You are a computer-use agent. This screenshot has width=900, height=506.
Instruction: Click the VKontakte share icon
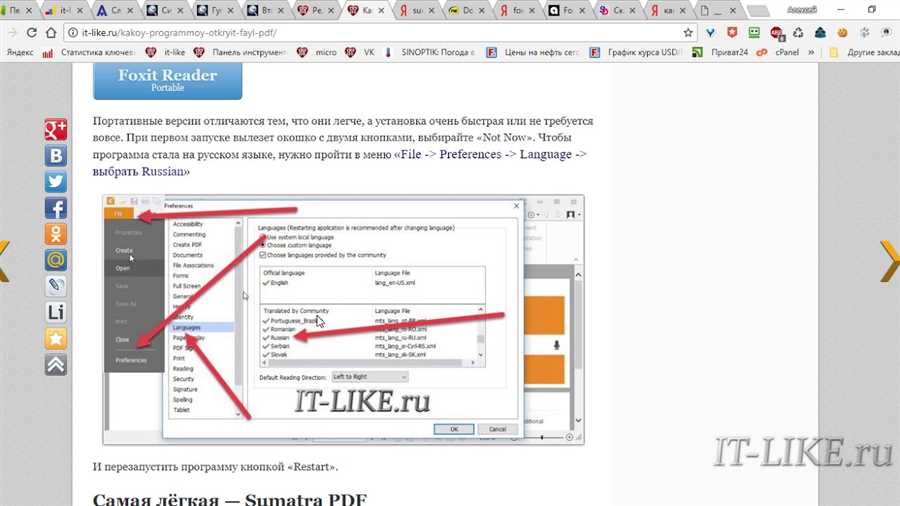tap(55, 155)
